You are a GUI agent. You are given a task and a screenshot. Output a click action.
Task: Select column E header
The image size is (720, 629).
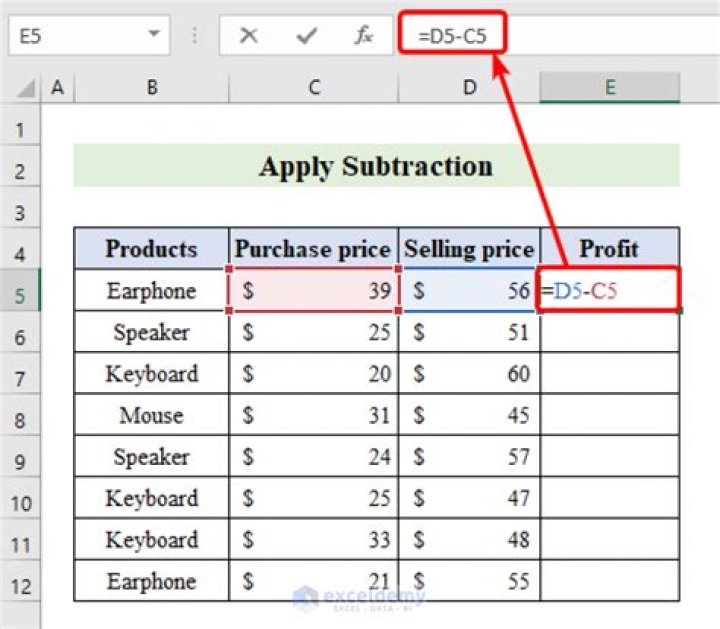tap(609, 88)
